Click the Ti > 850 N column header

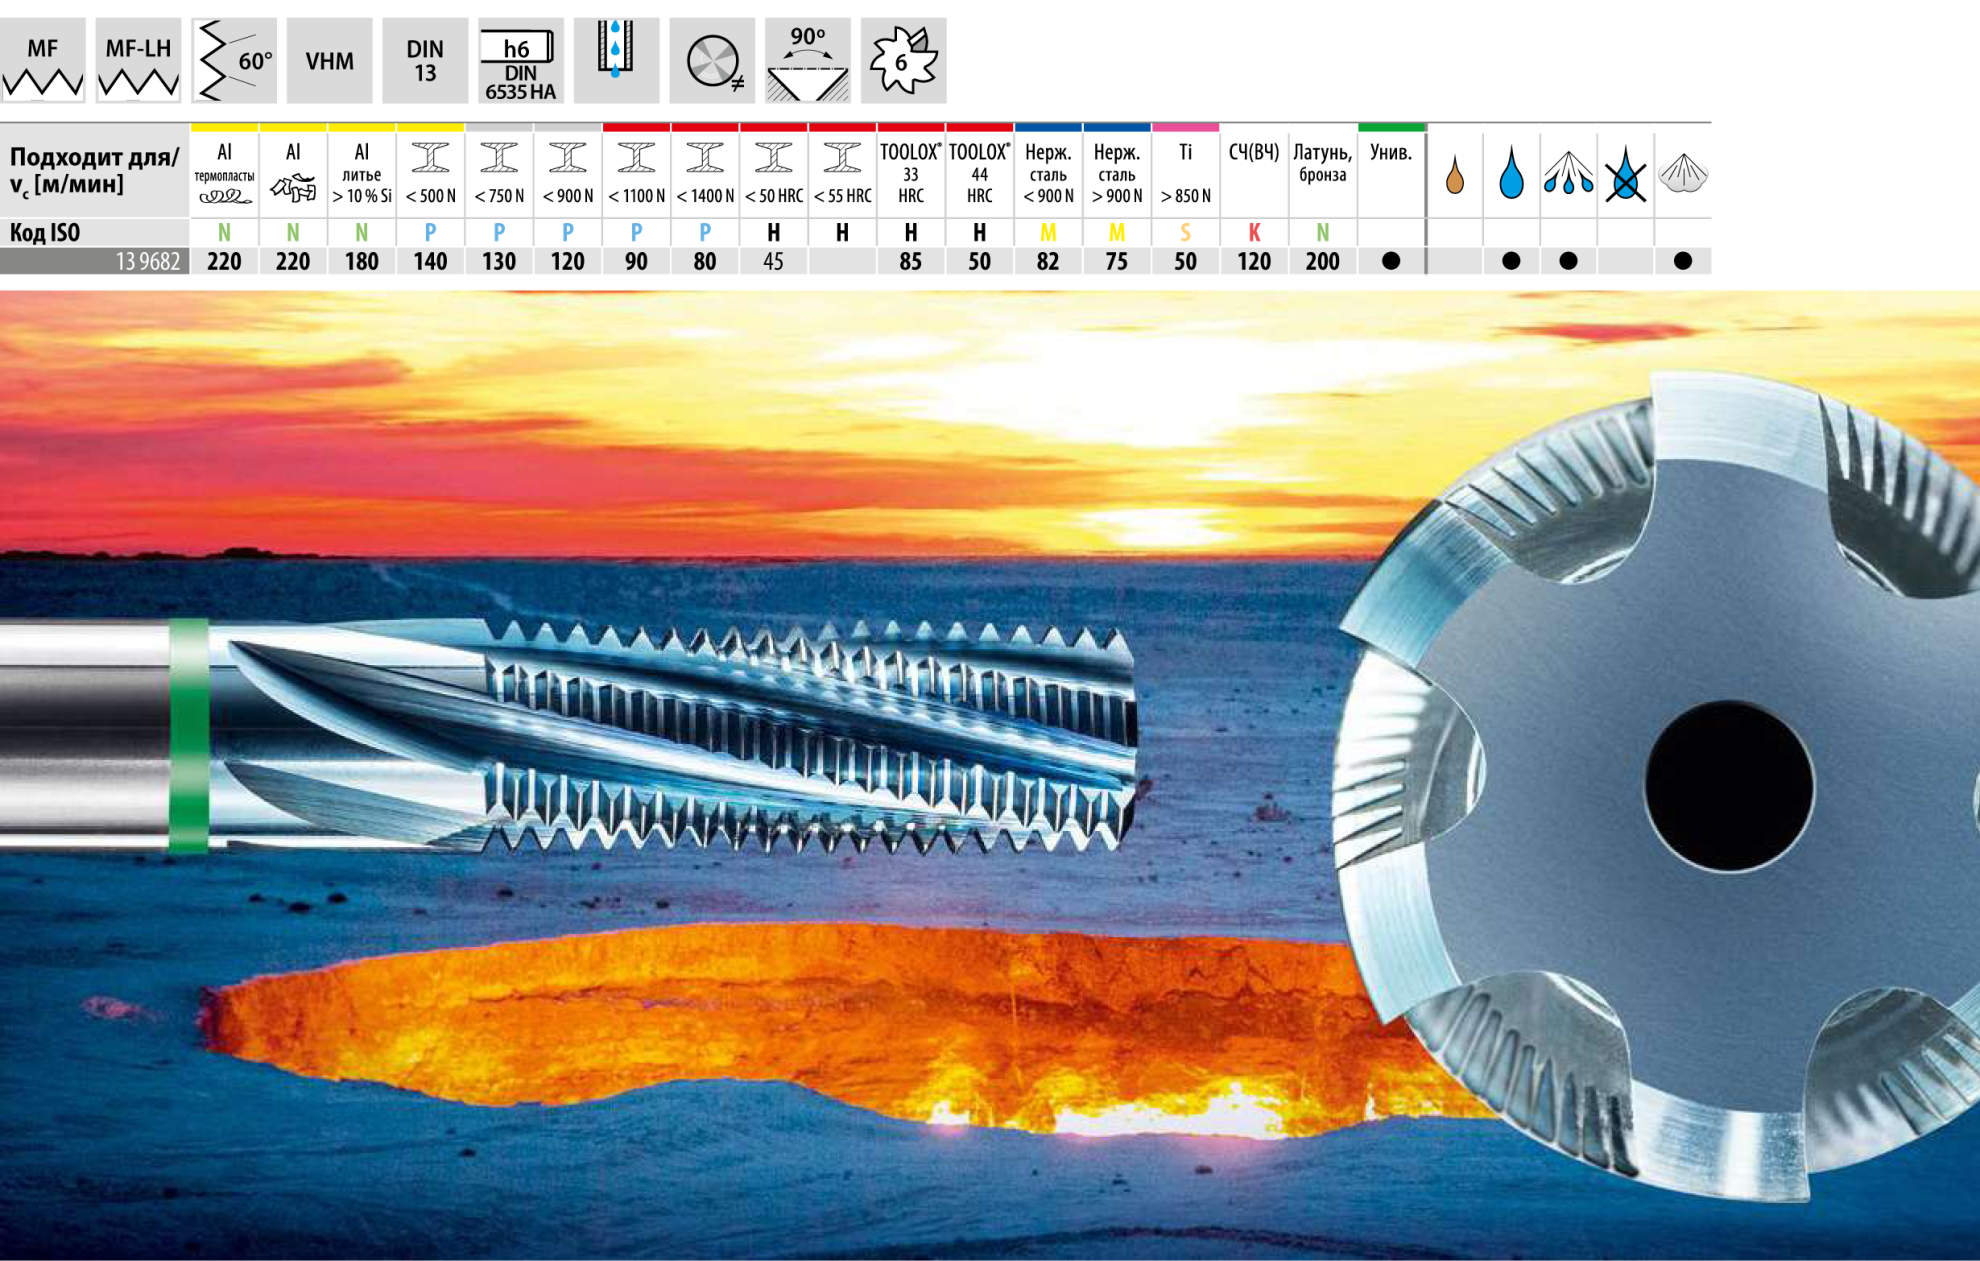click(x=1185, y=172)
